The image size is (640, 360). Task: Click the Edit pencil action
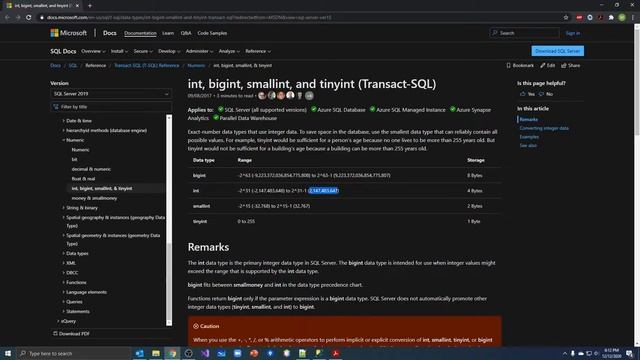pyautogui.click(x=548, y=65)
